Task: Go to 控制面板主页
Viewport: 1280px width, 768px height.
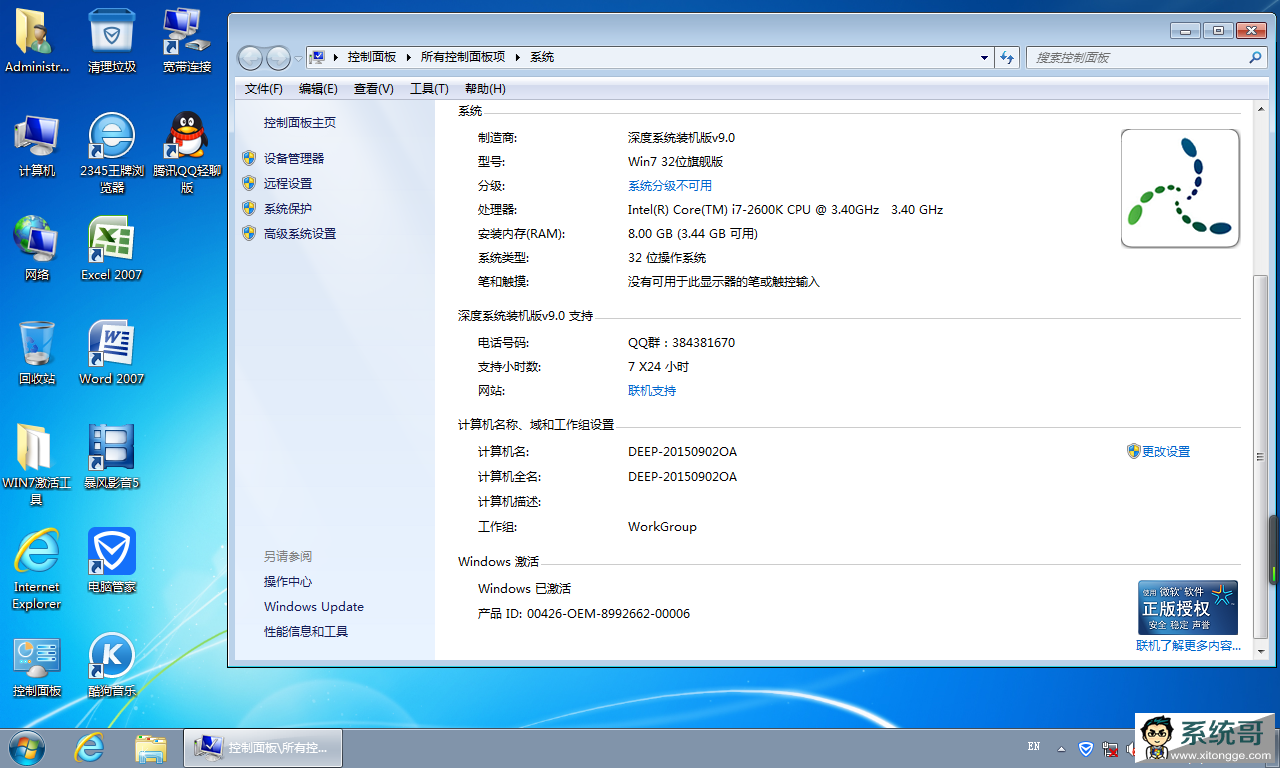Action: (300, 122)
